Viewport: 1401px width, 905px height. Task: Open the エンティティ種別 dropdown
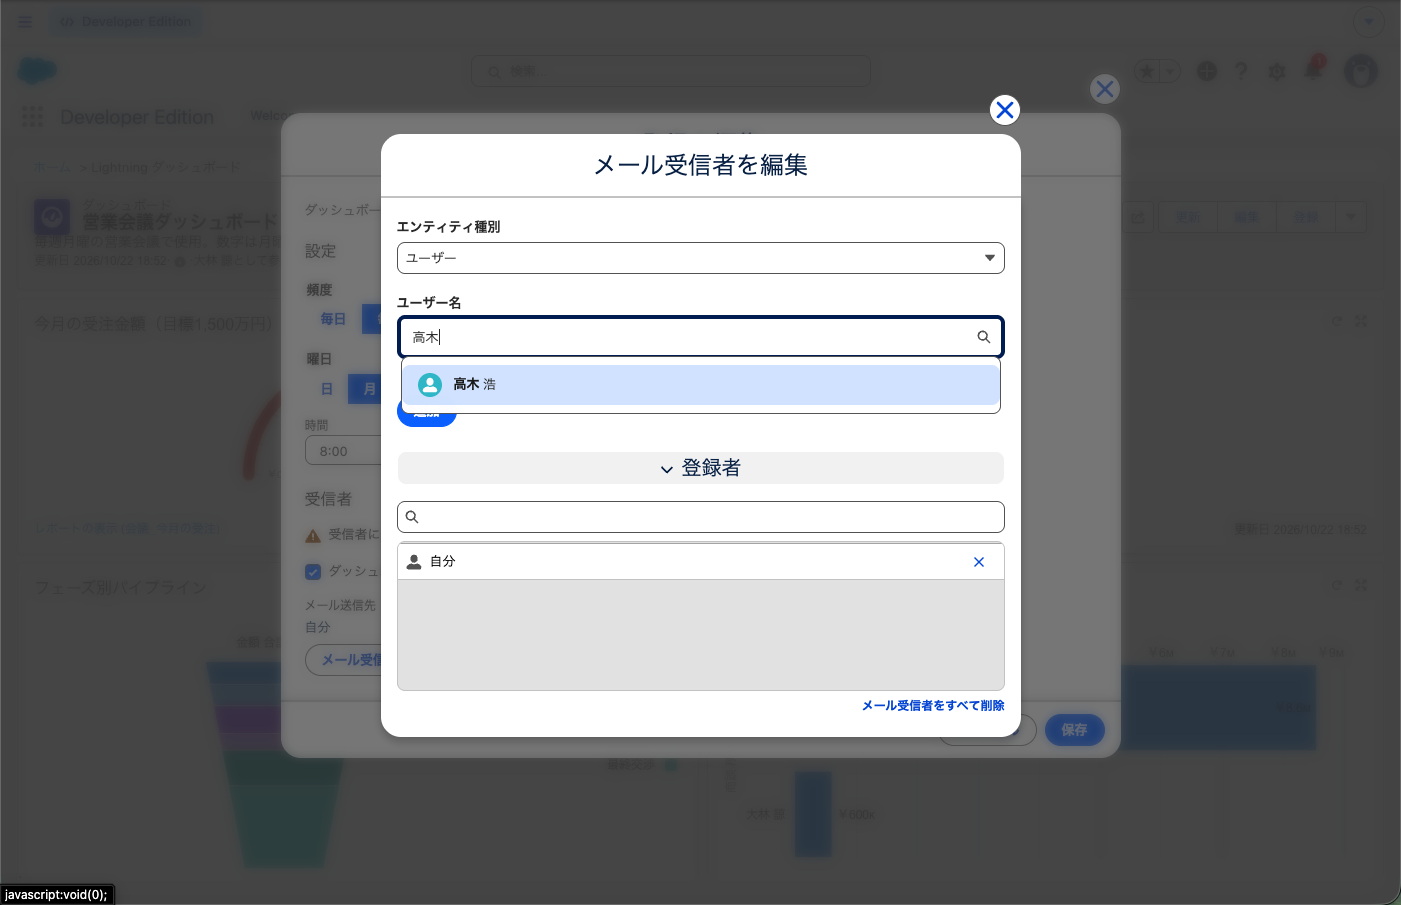coord(701,258)
